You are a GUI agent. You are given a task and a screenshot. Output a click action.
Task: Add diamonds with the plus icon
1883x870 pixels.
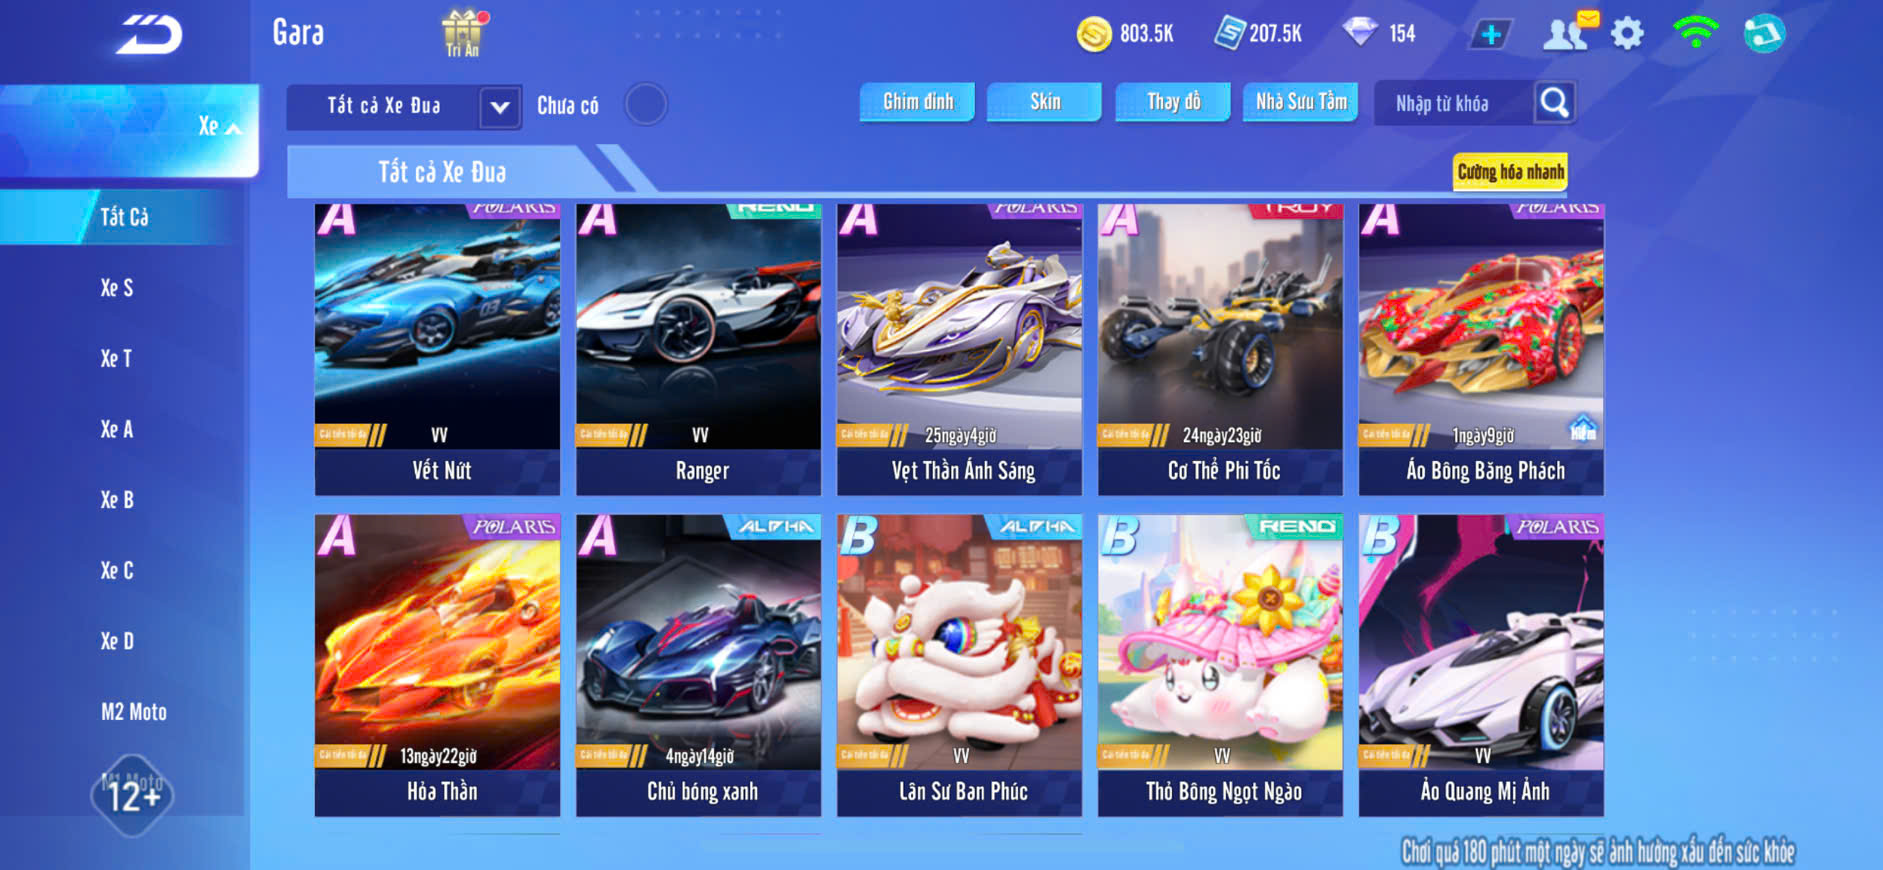coord(1490,34)
